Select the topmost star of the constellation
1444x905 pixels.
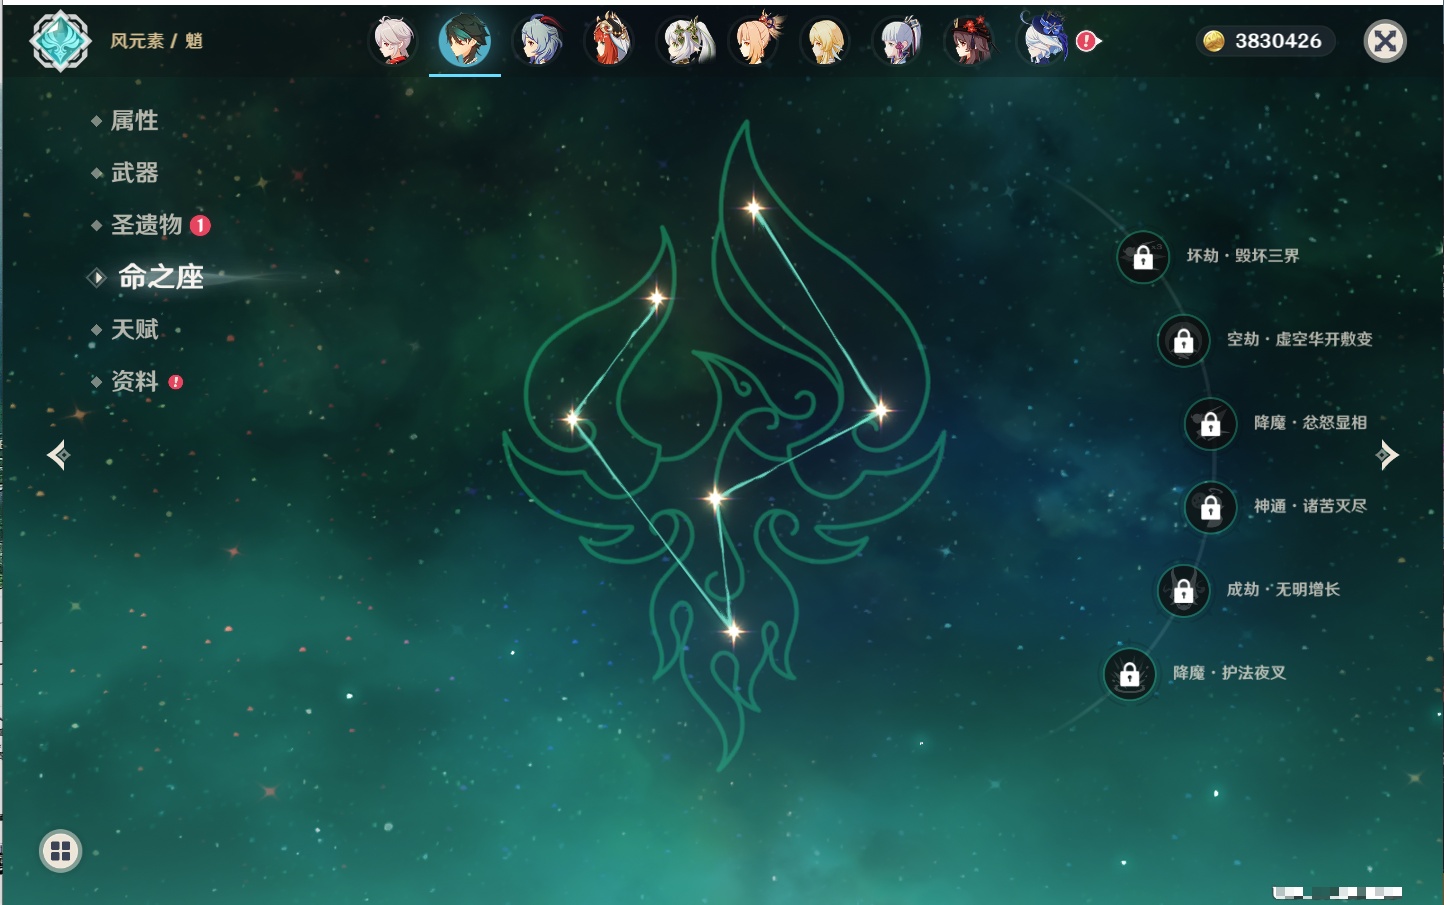[753, 208]
